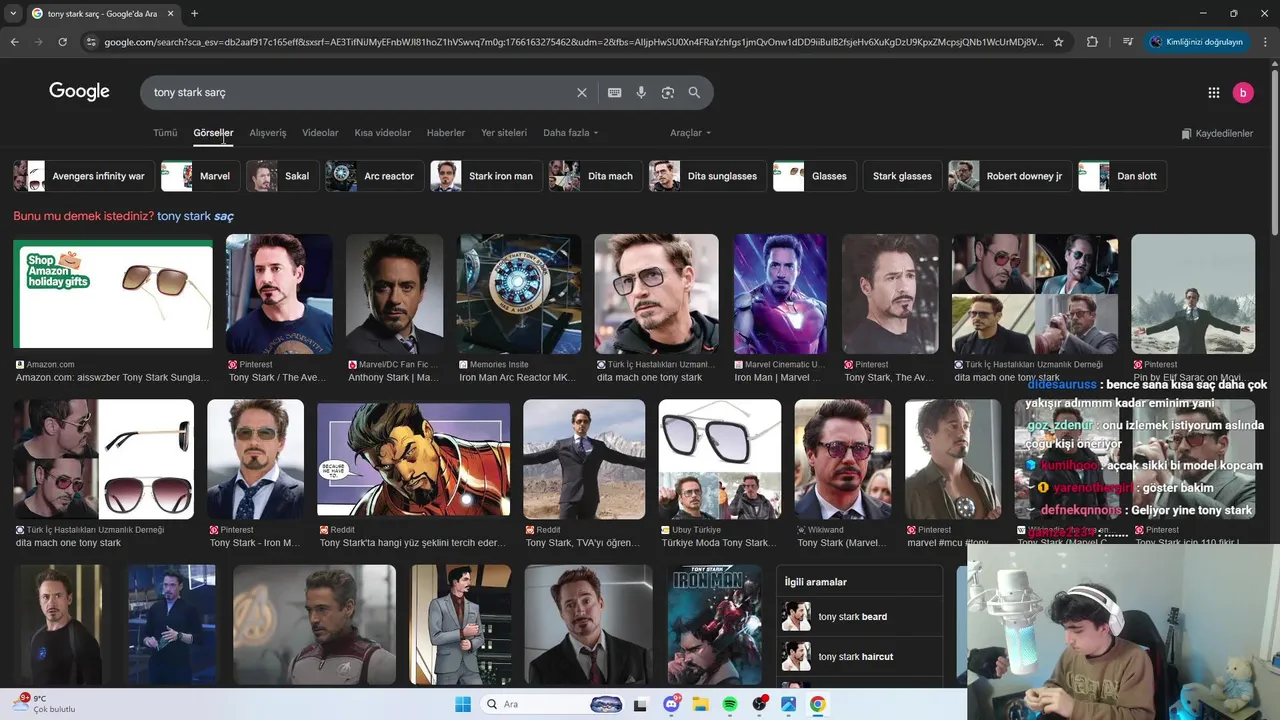The width and height of the screenshot is (1280, 720).
Task: Filter by Dita sunglasses chip
Action: (x=707, y=176)
